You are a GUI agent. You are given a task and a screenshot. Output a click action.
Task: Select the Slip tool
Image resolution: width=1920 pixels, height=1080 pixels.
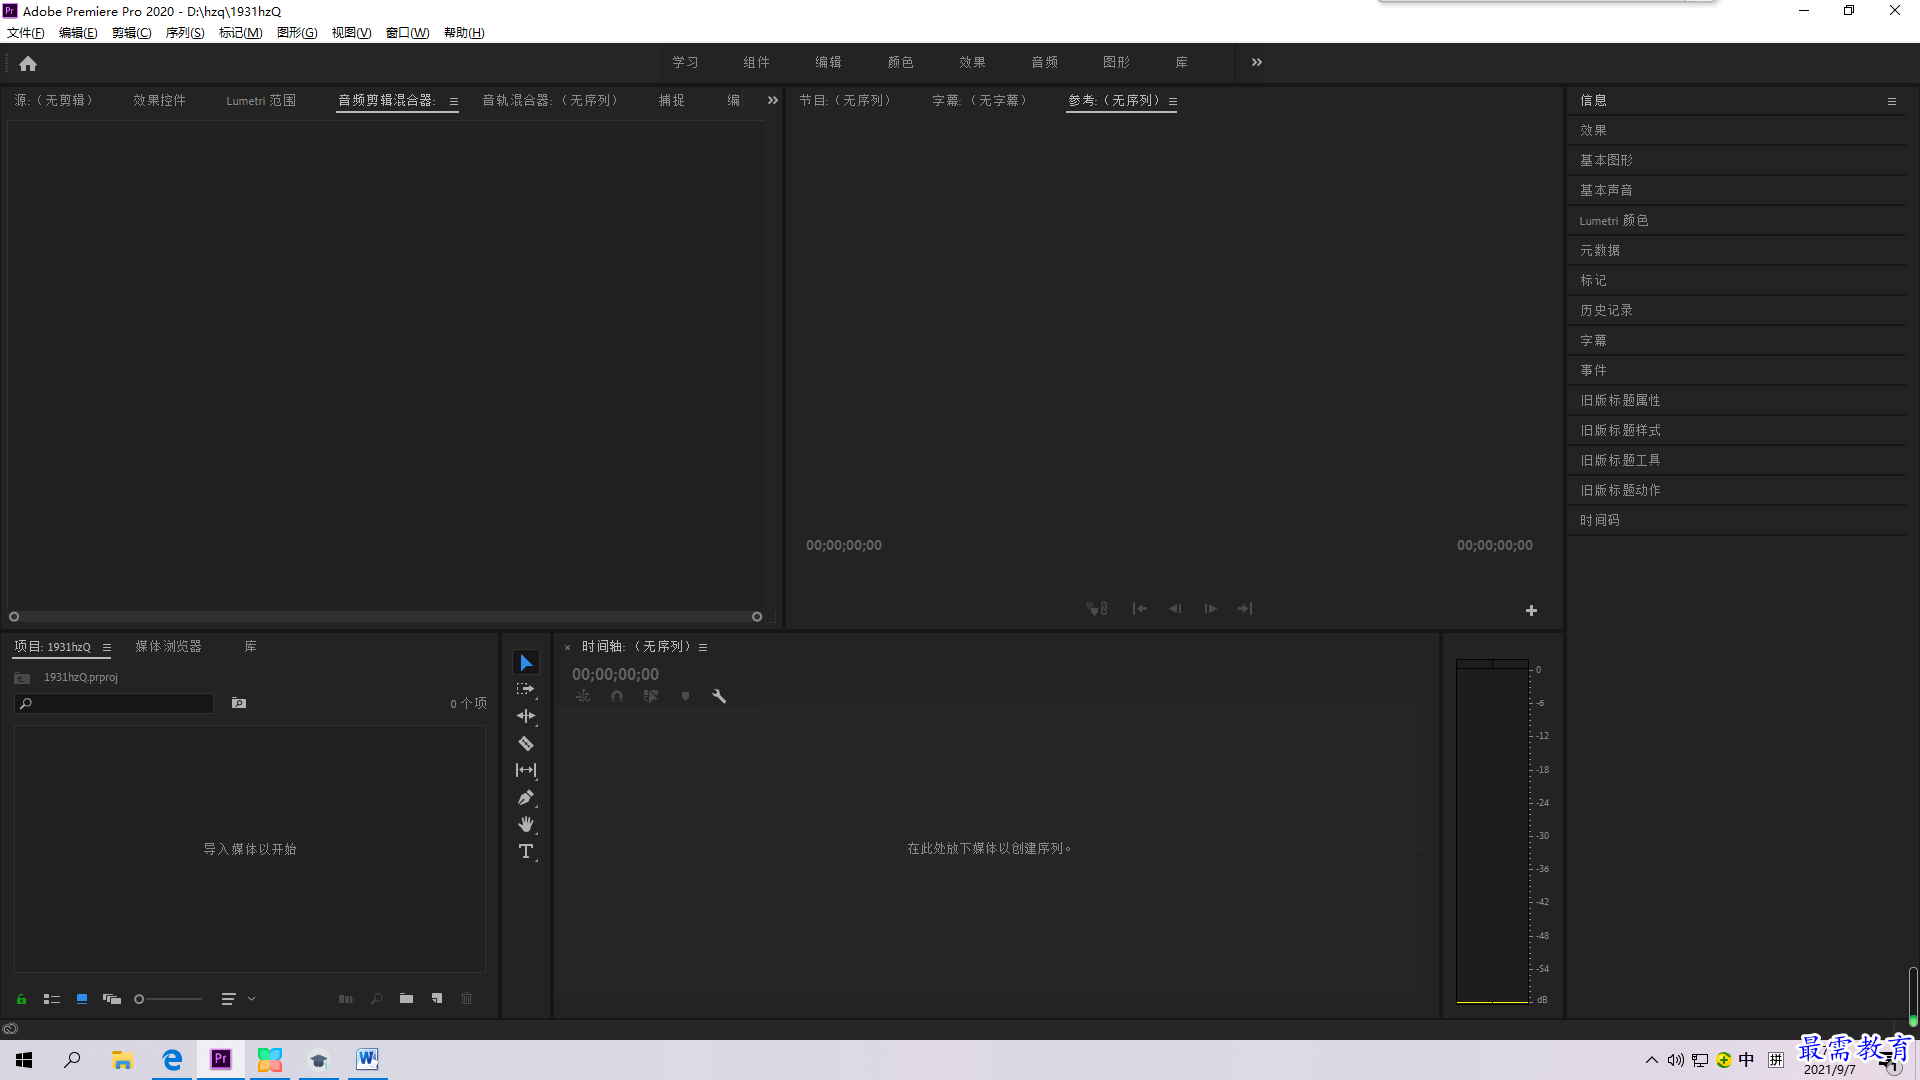coord(526,770)
